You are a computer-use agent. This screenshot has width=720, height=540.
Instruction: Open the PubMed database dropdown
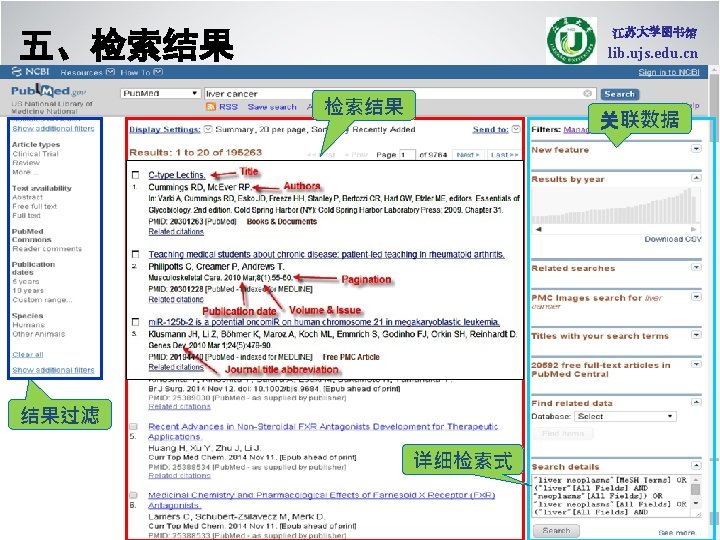click(160, 93)
